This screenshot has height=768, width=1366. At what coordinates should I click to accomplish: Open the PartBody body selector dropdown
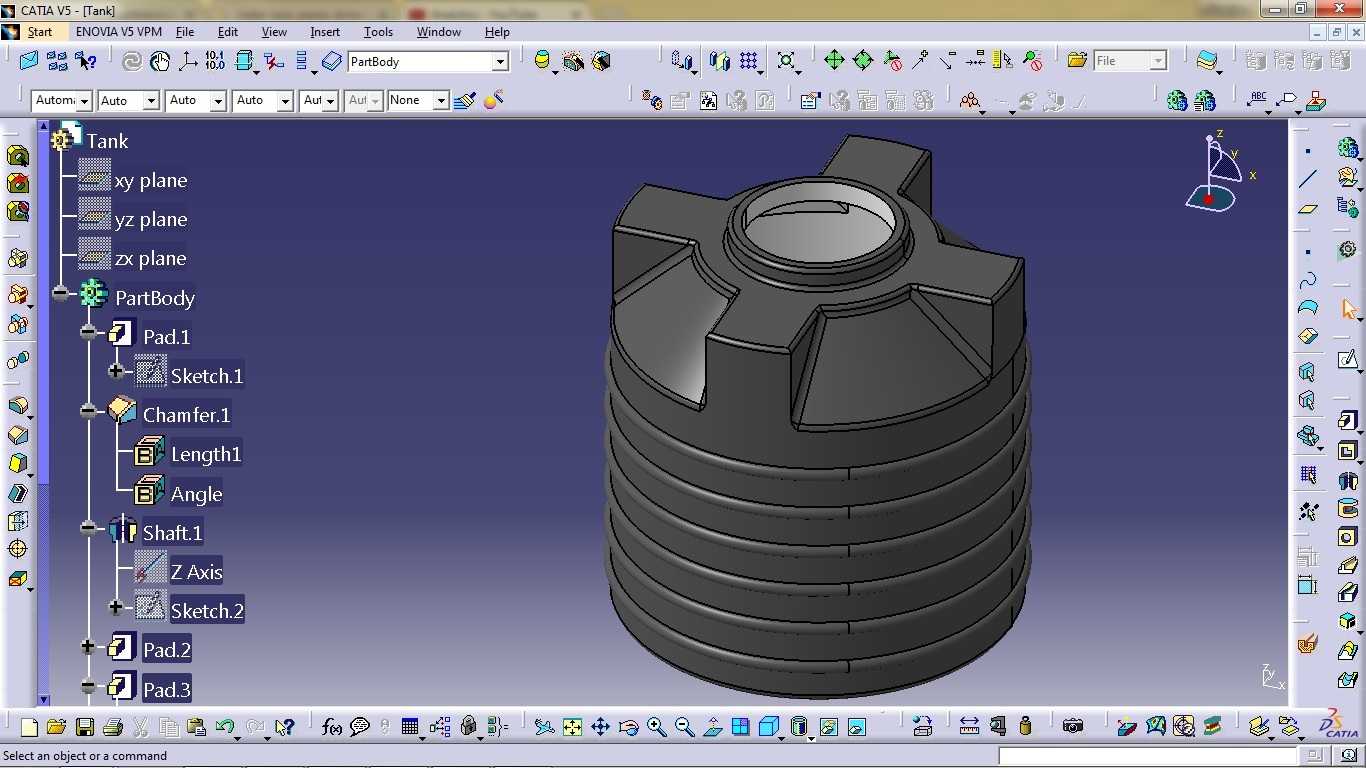pyautogui.click(x=500, y=62)
